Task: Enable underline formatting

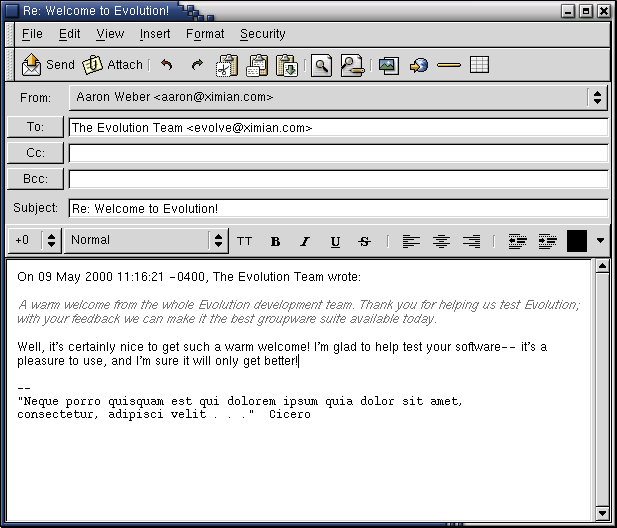Action: [x=335, y=241]
